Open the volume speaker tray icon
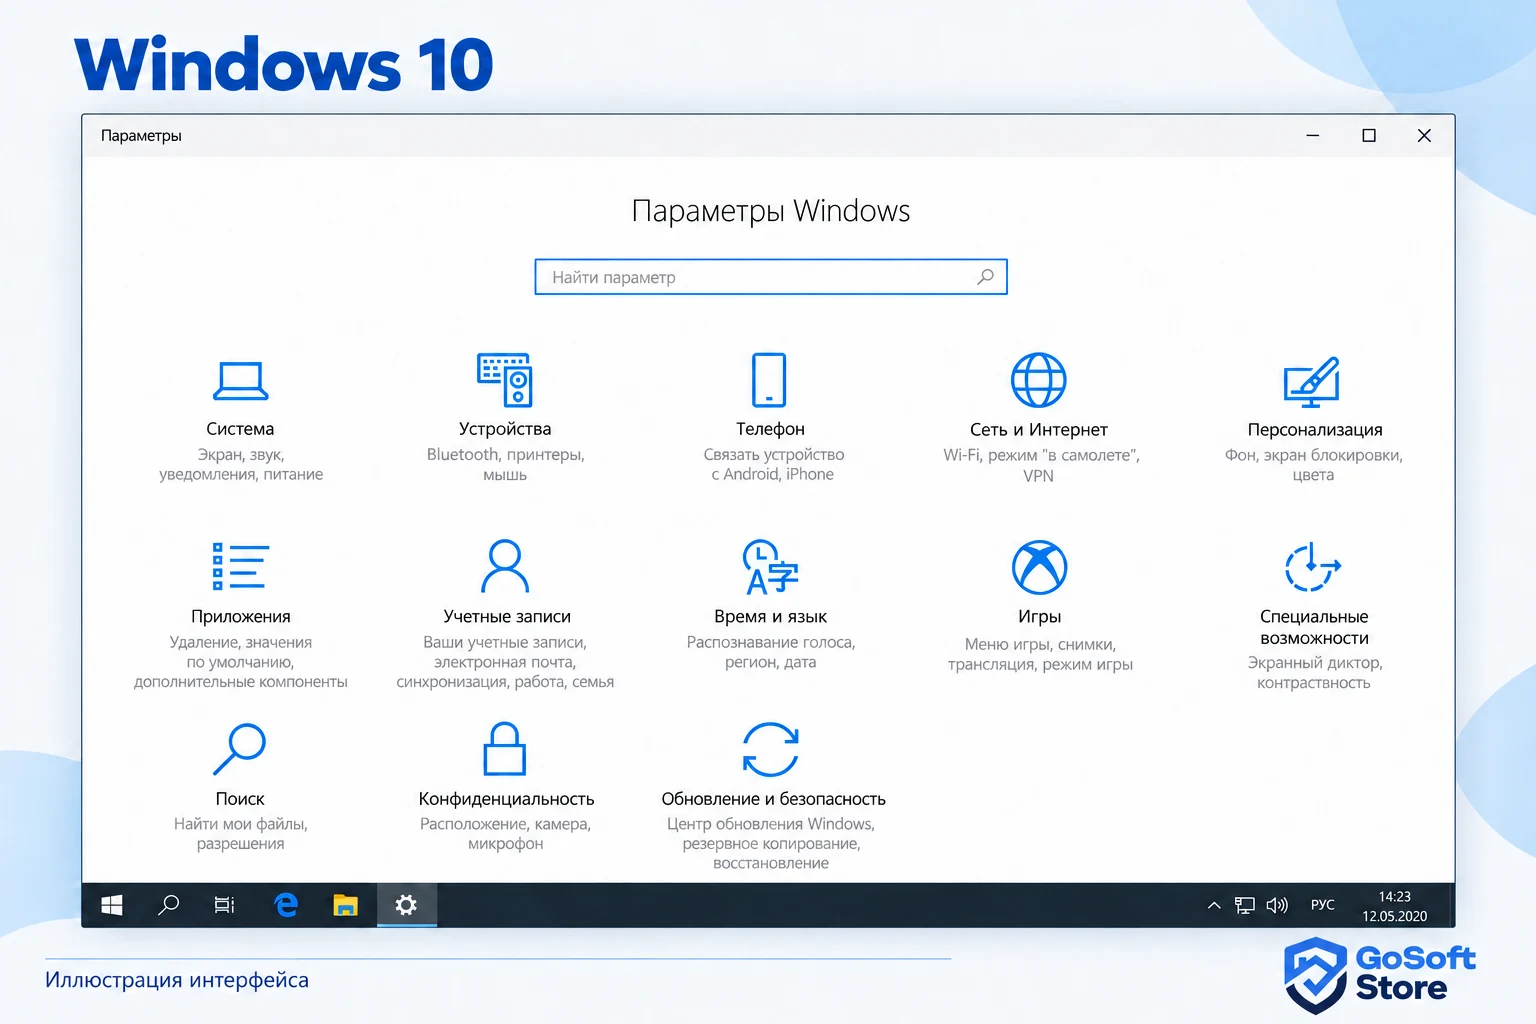 tap(1277, 905)
